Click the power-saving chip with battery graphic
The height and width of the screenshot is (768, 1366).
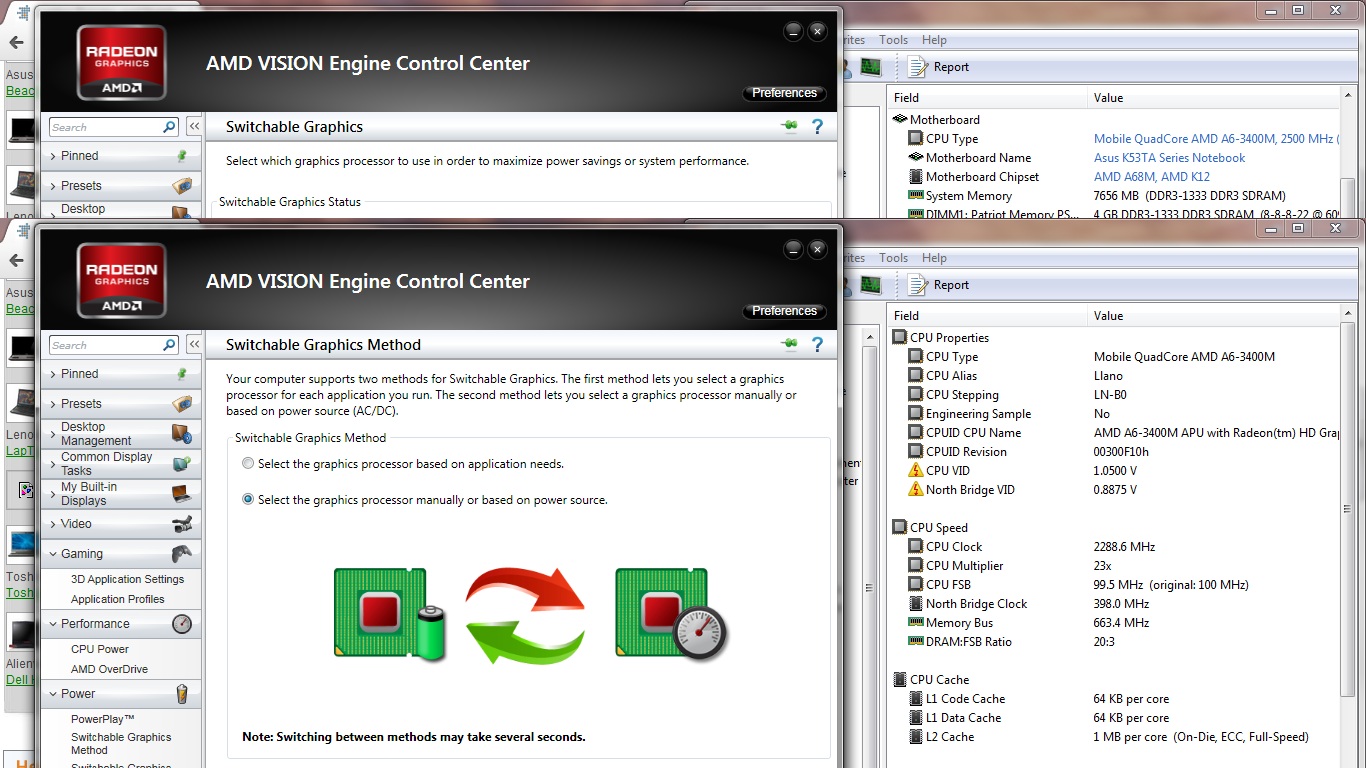pos(390,614)
